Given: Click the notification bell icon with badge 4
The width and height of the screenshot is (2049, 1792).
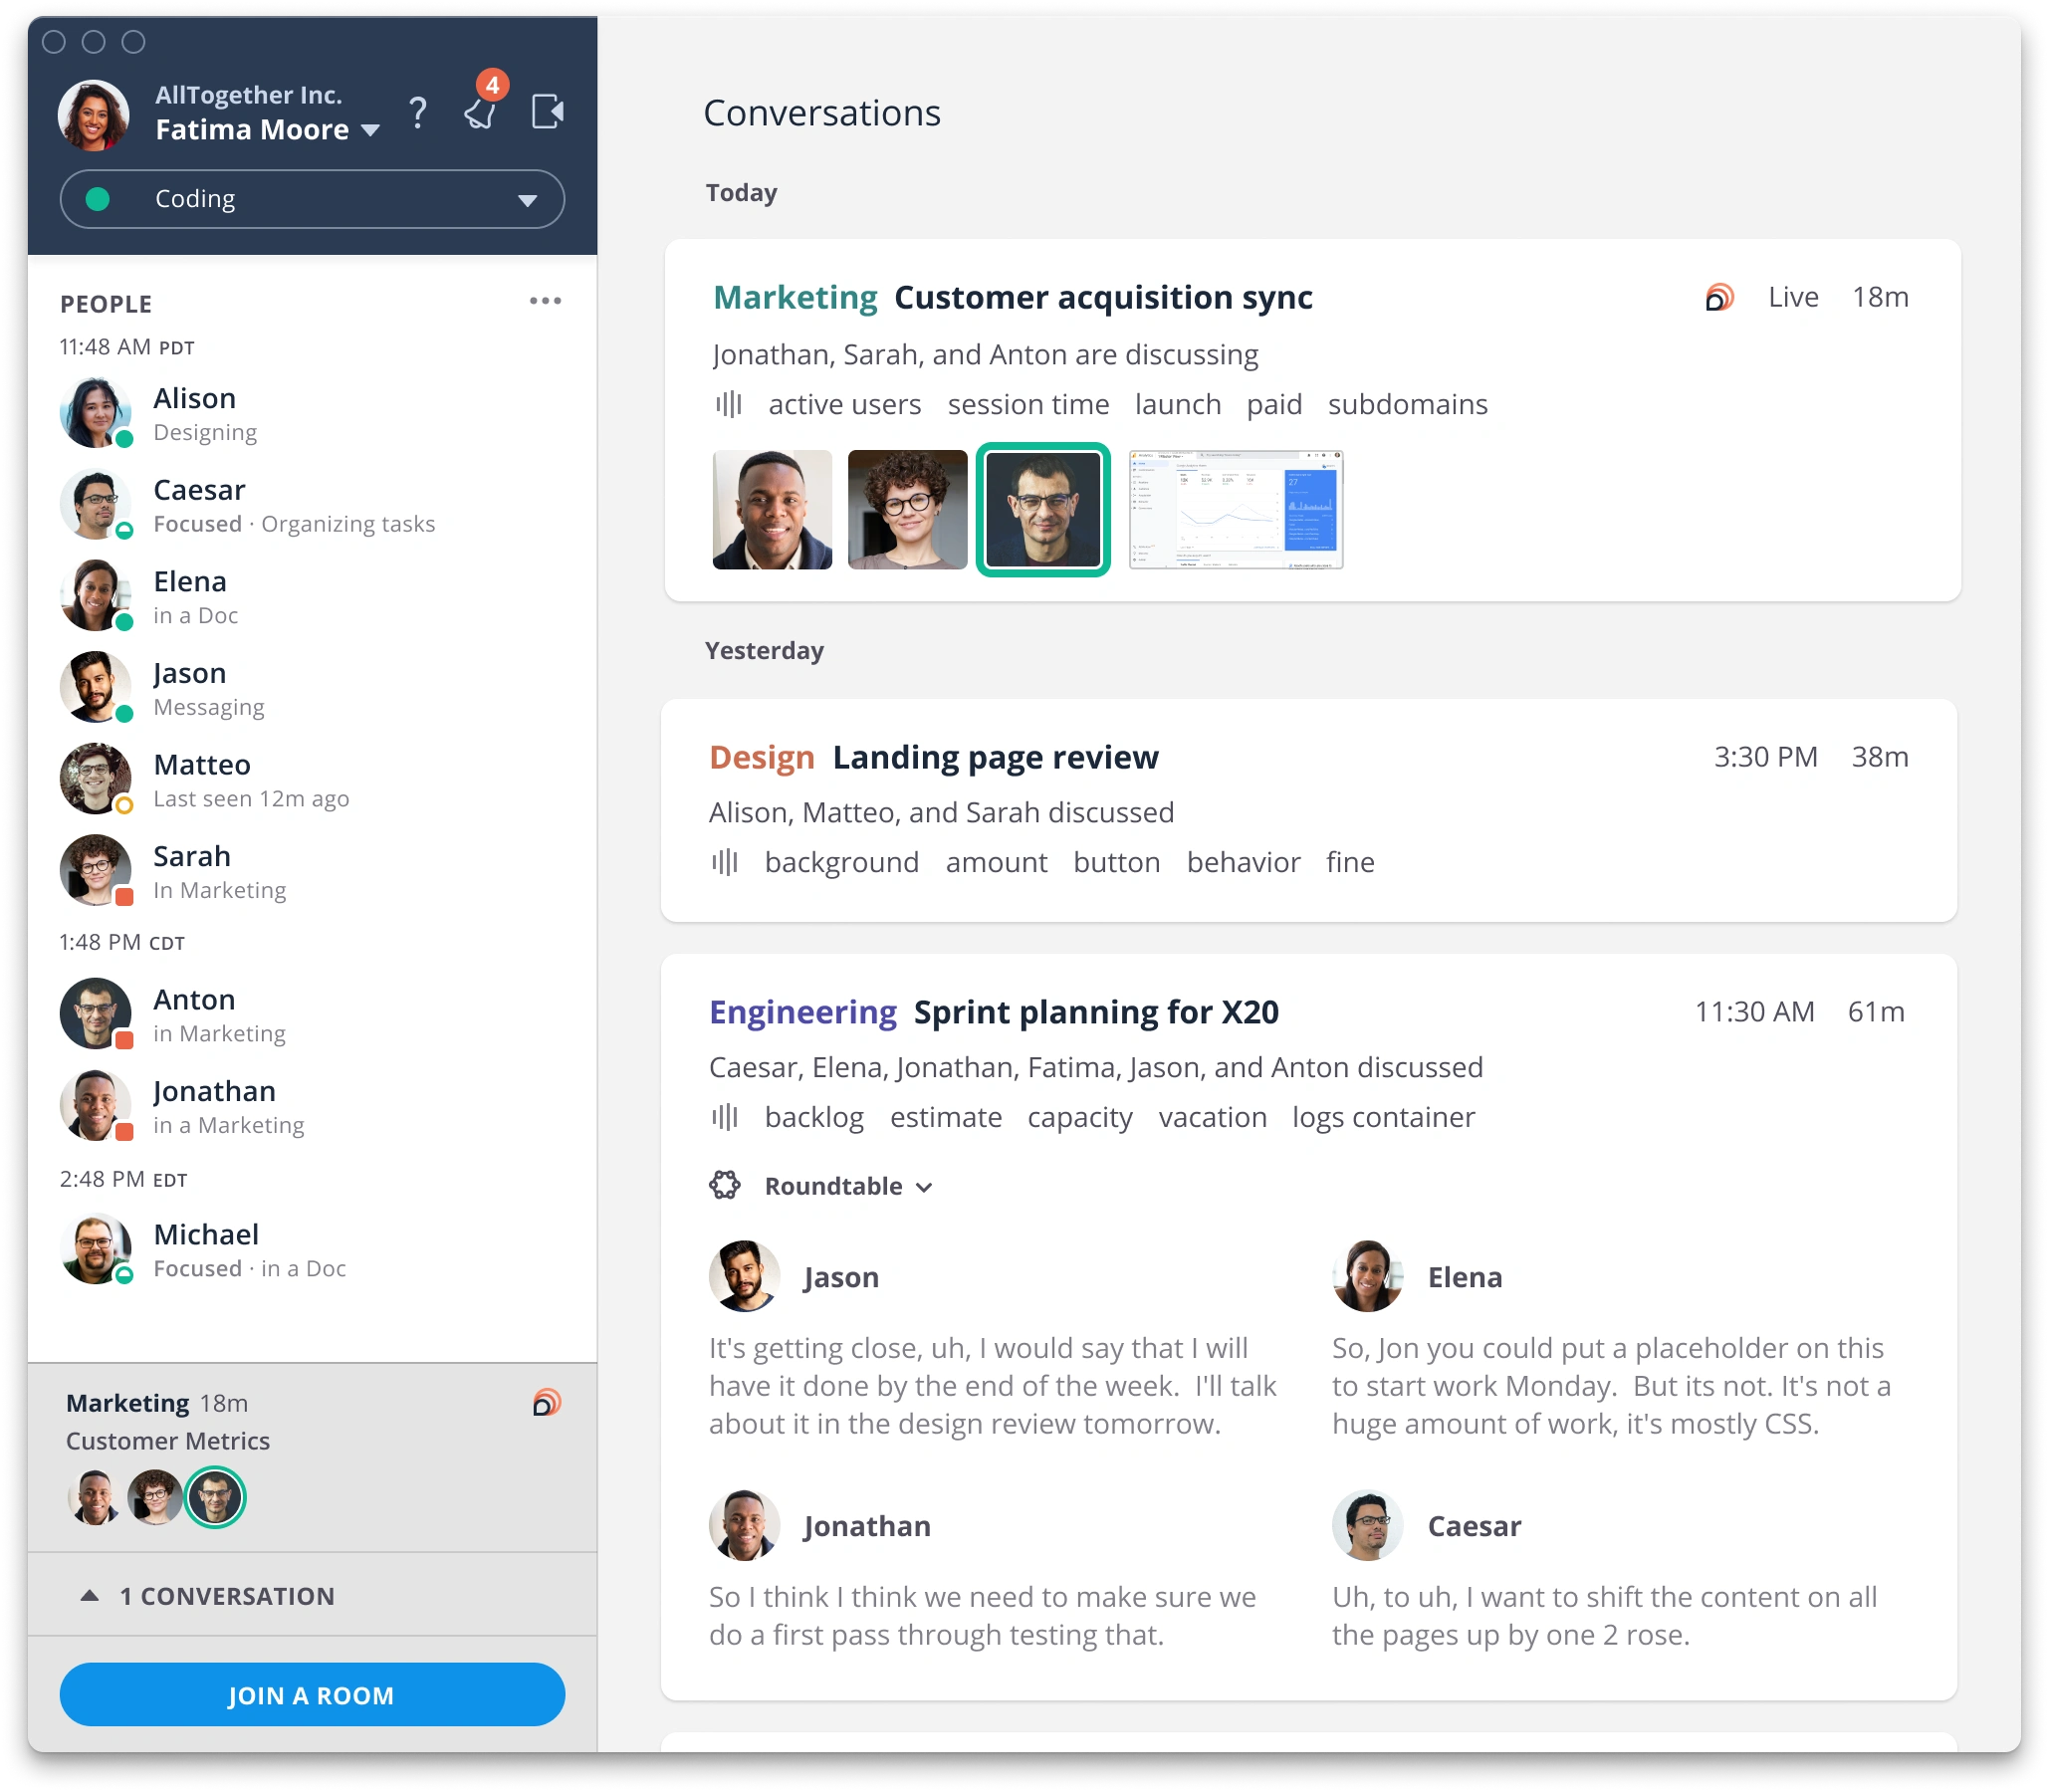Looking at the screenshot, I should pyautogui.click(x=483, y=110).
